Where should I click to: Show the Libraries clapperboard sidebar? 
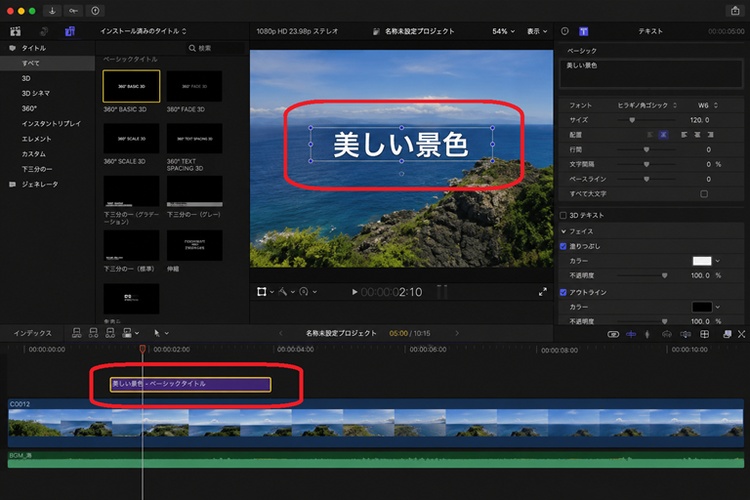point(15,31)
